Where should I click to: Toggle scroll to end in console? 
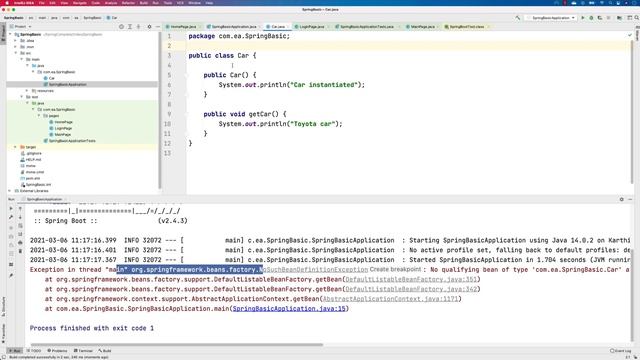20,234
